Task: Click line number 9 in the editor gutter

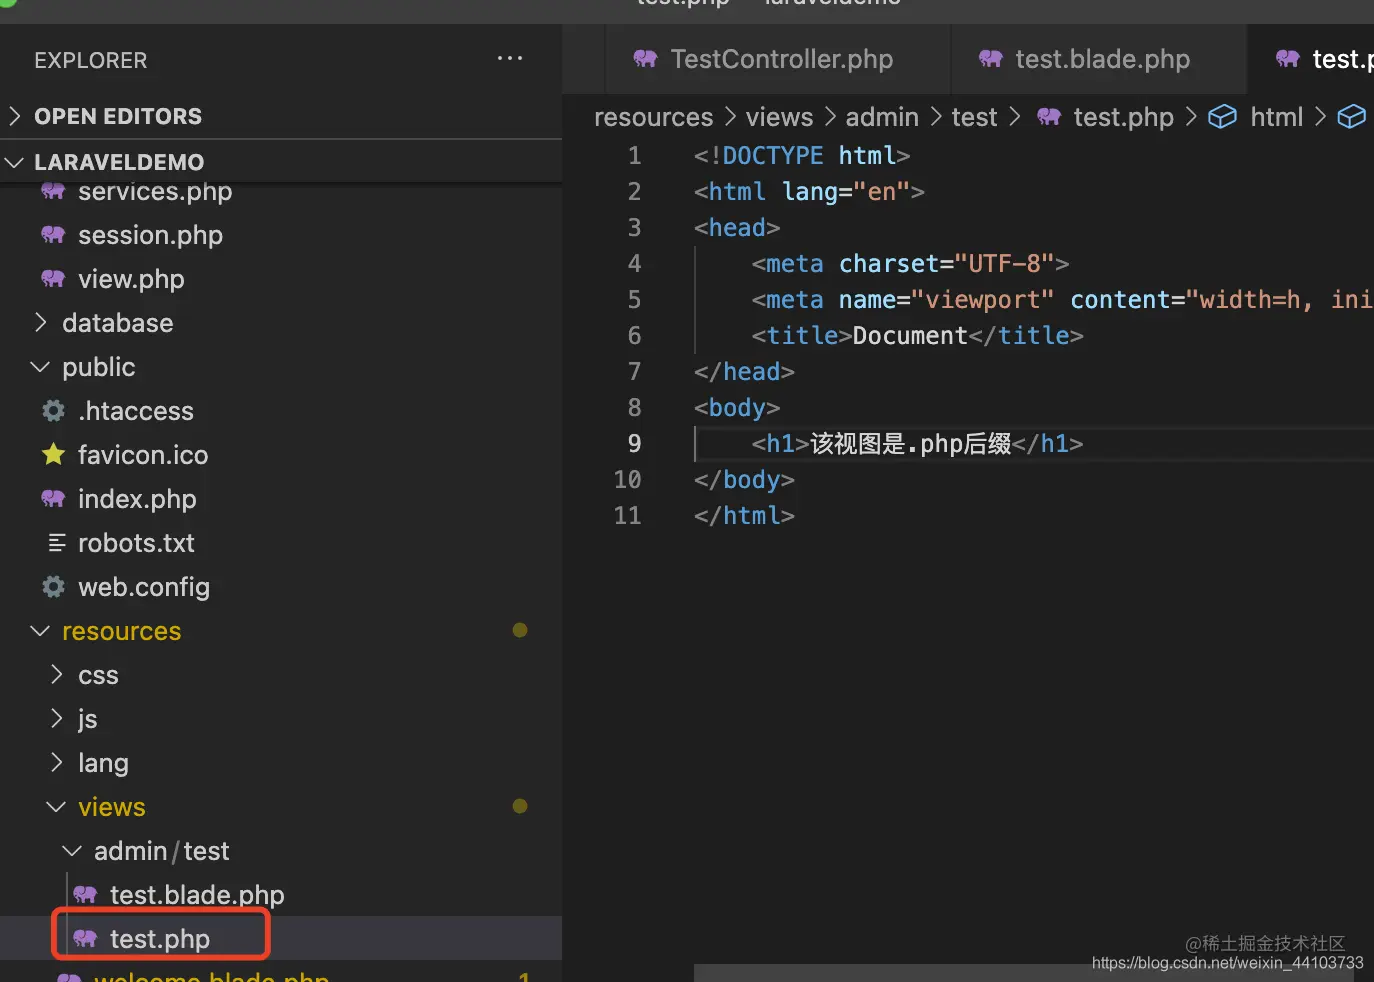Action: tap(635, 443)
